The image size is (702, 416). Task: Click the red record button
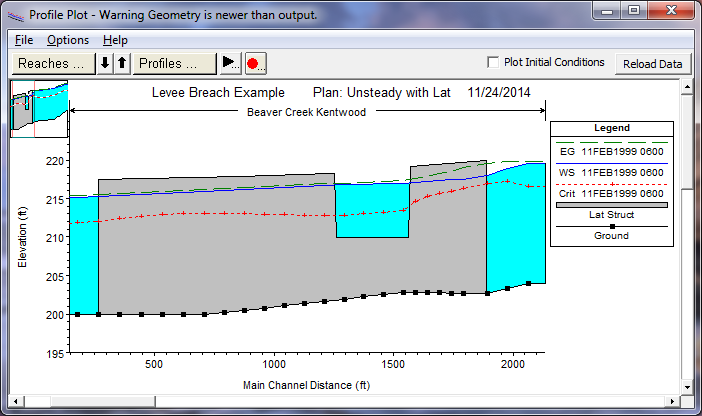(254, 63)
